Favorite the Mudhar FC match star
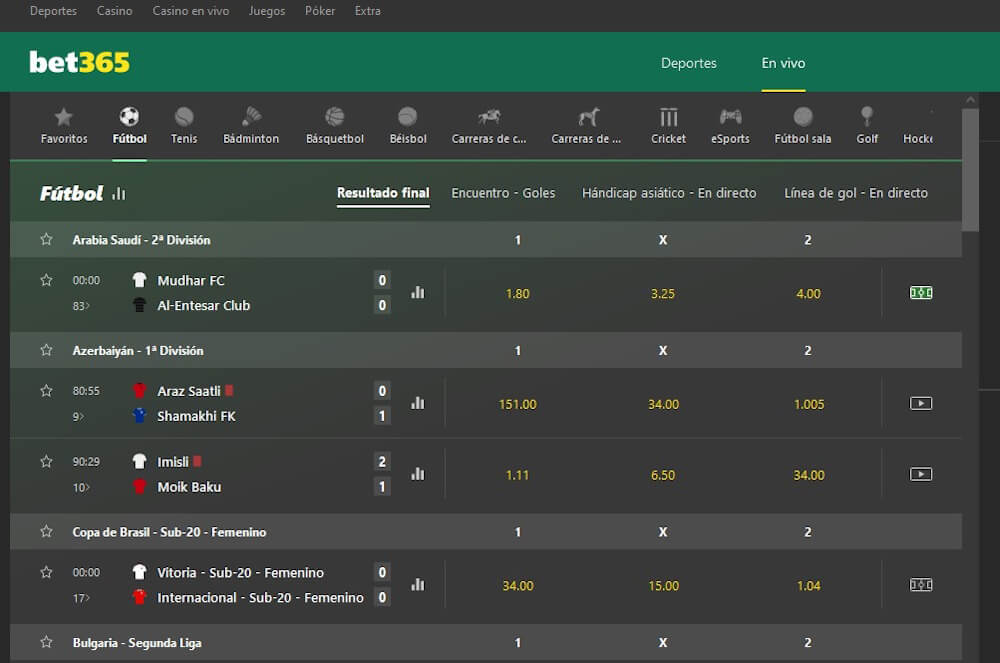 pos(46,280)
